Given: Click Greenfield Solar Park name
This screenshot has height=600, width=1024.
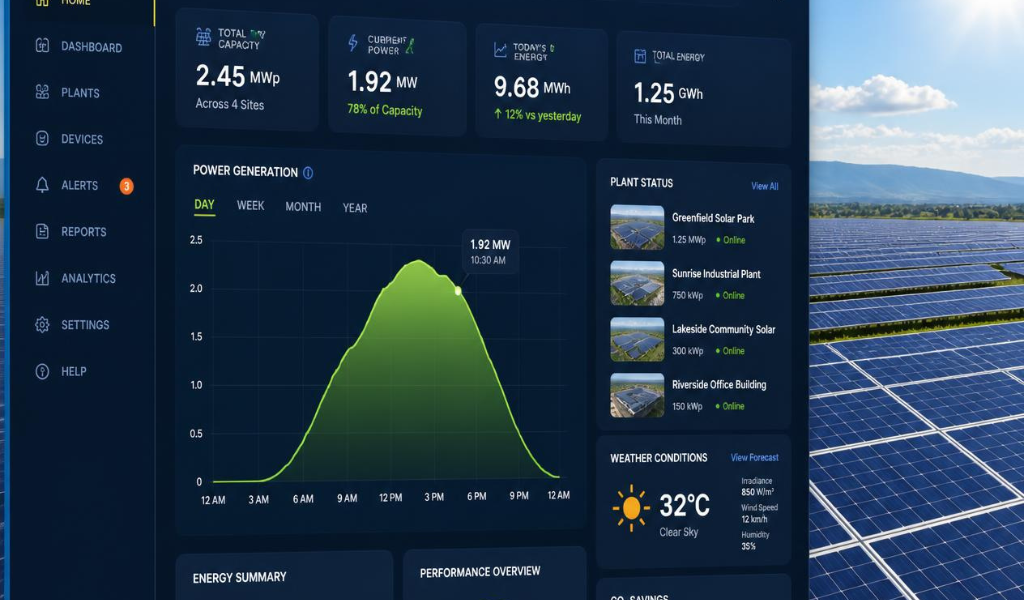Looking at the screenshot, I should pyautogui.click(x=713, y=218).
